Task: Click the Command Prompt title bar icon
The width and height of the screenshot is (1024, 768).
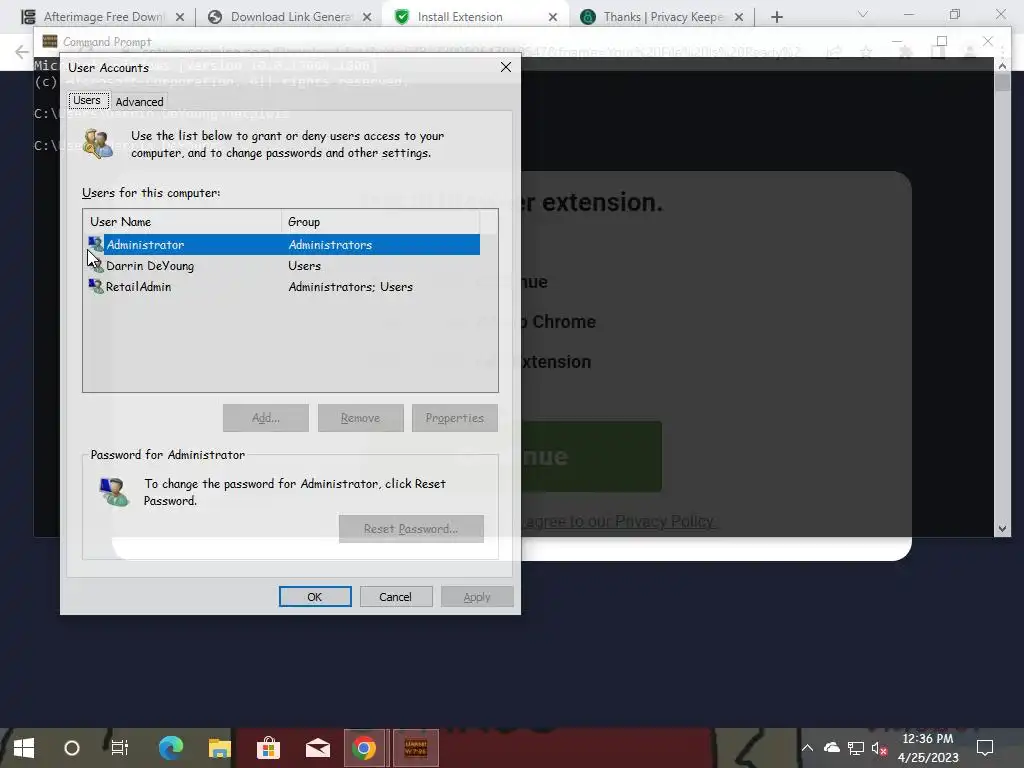Action: (x=50, y=41)
